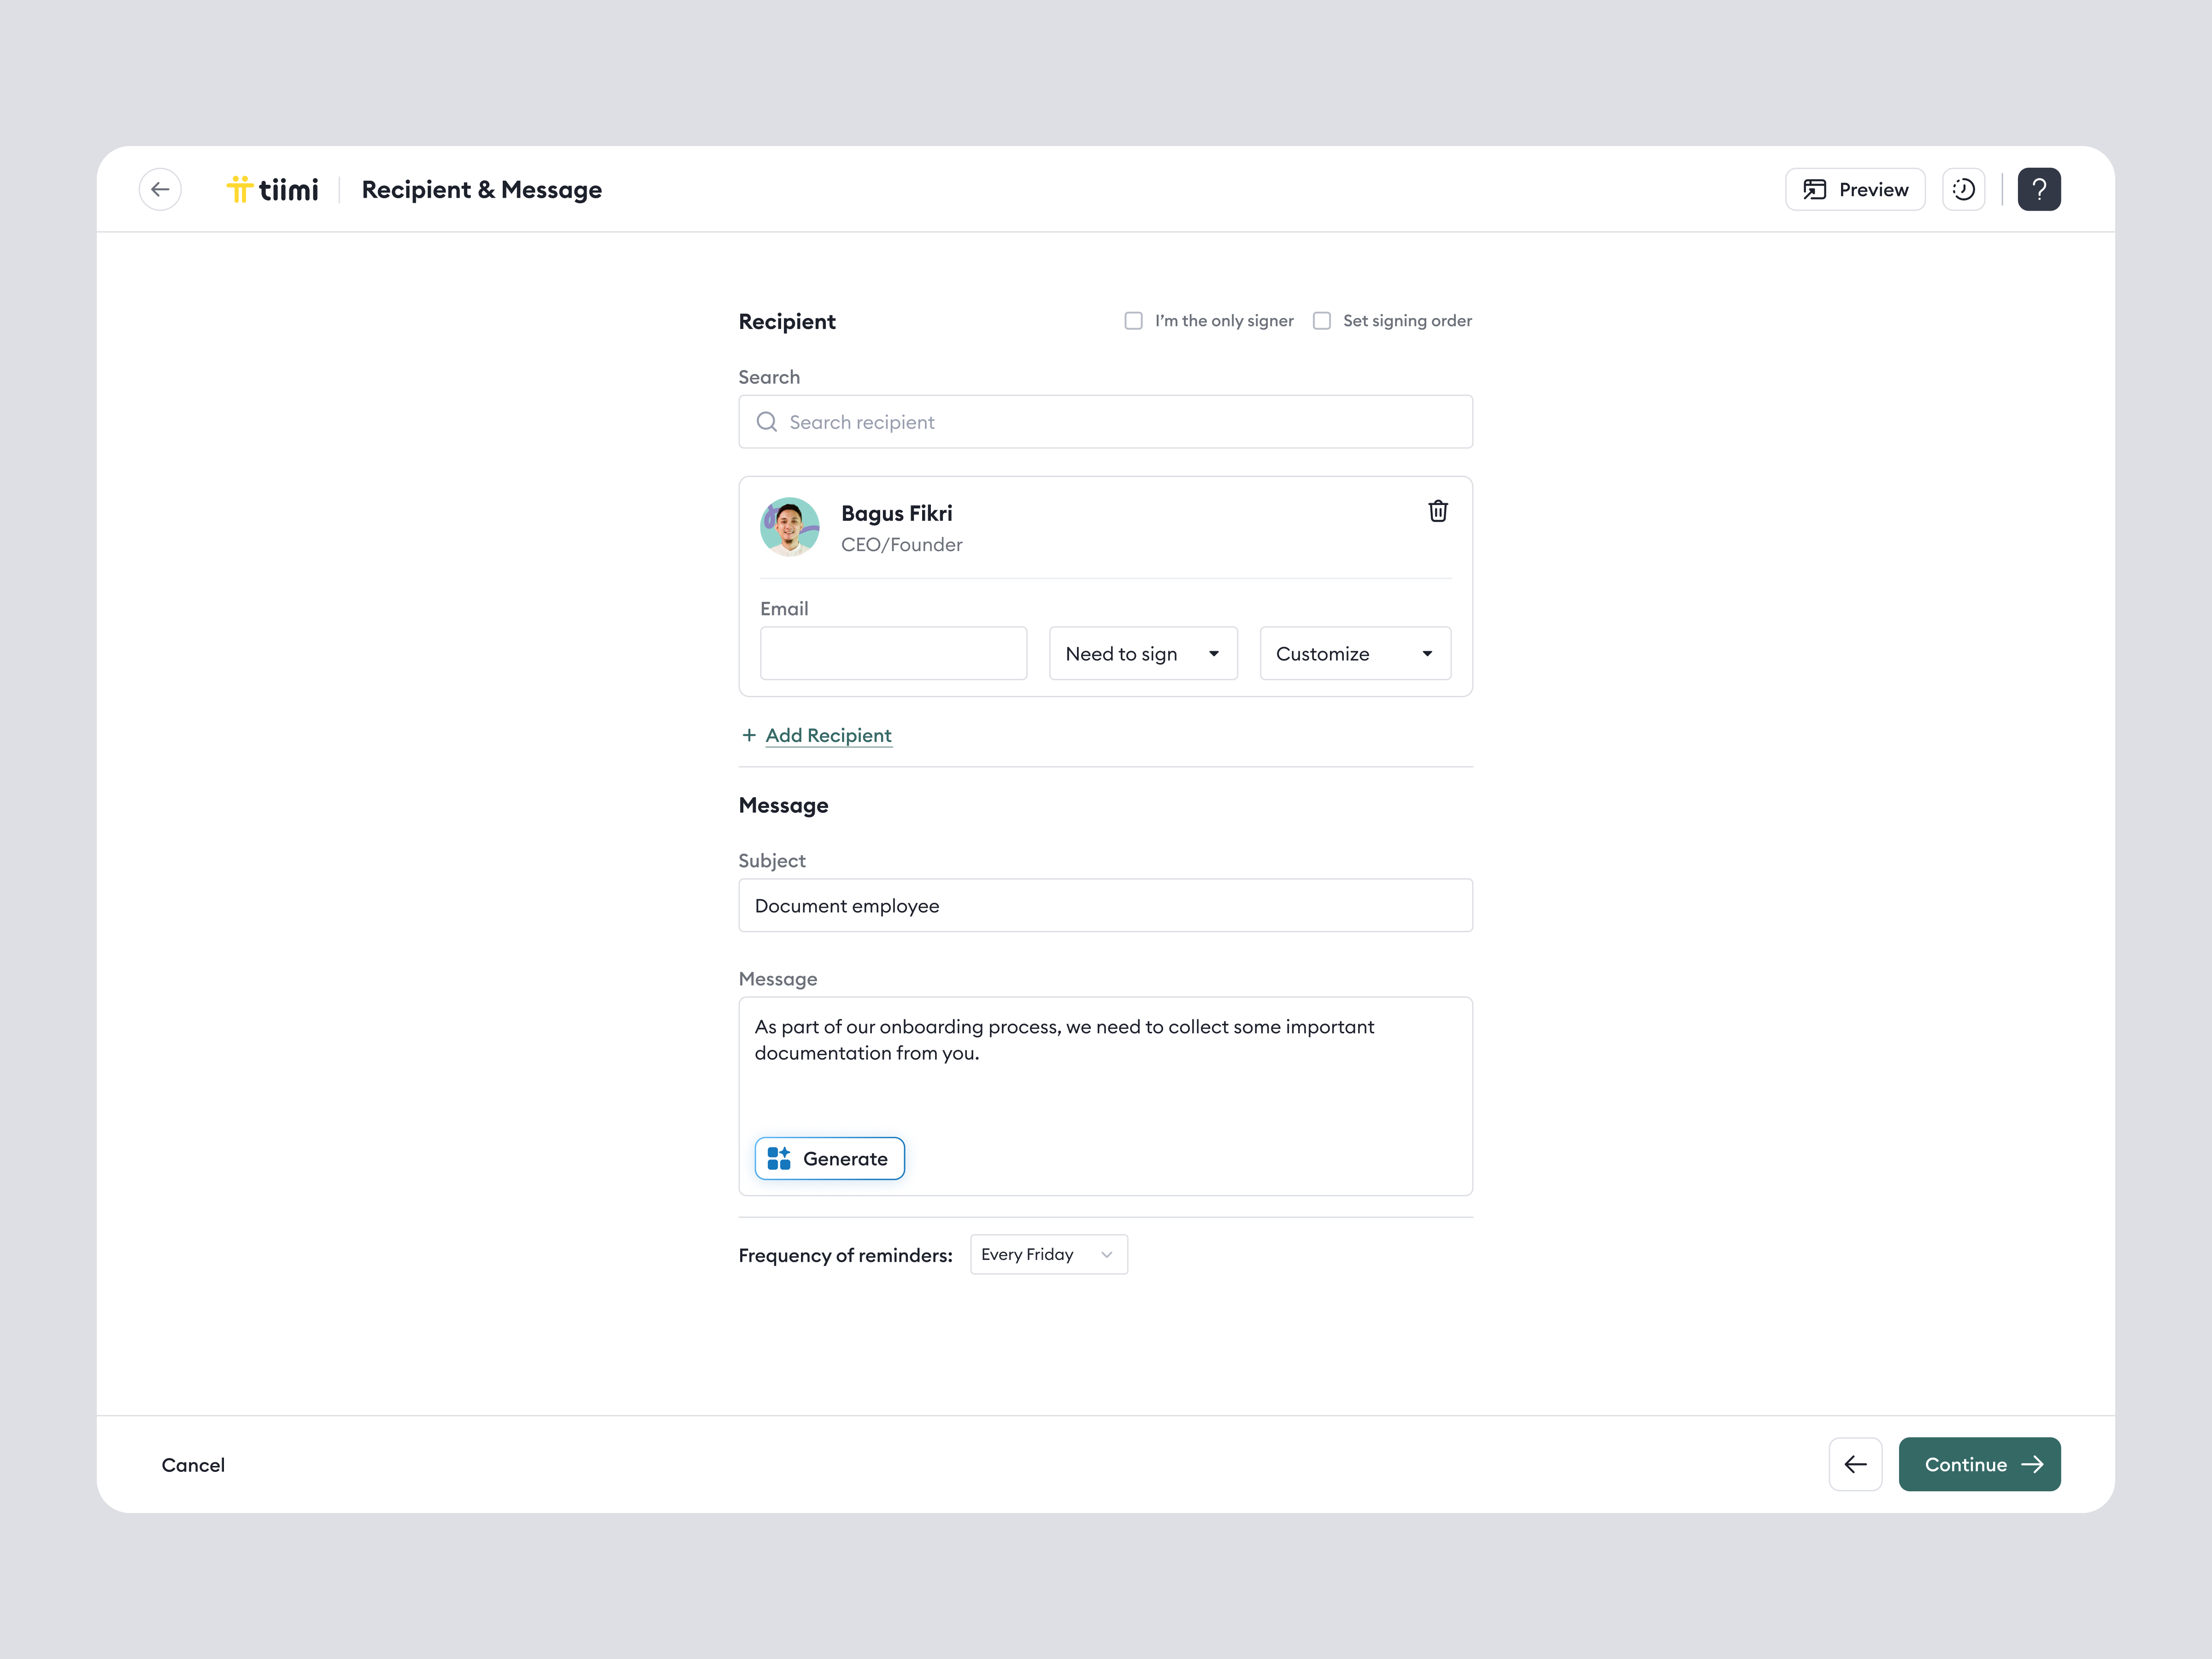This screenshot has width=2212, height=1659.
Task: Open the version history clock icon
Action: tap(1963, 189)
